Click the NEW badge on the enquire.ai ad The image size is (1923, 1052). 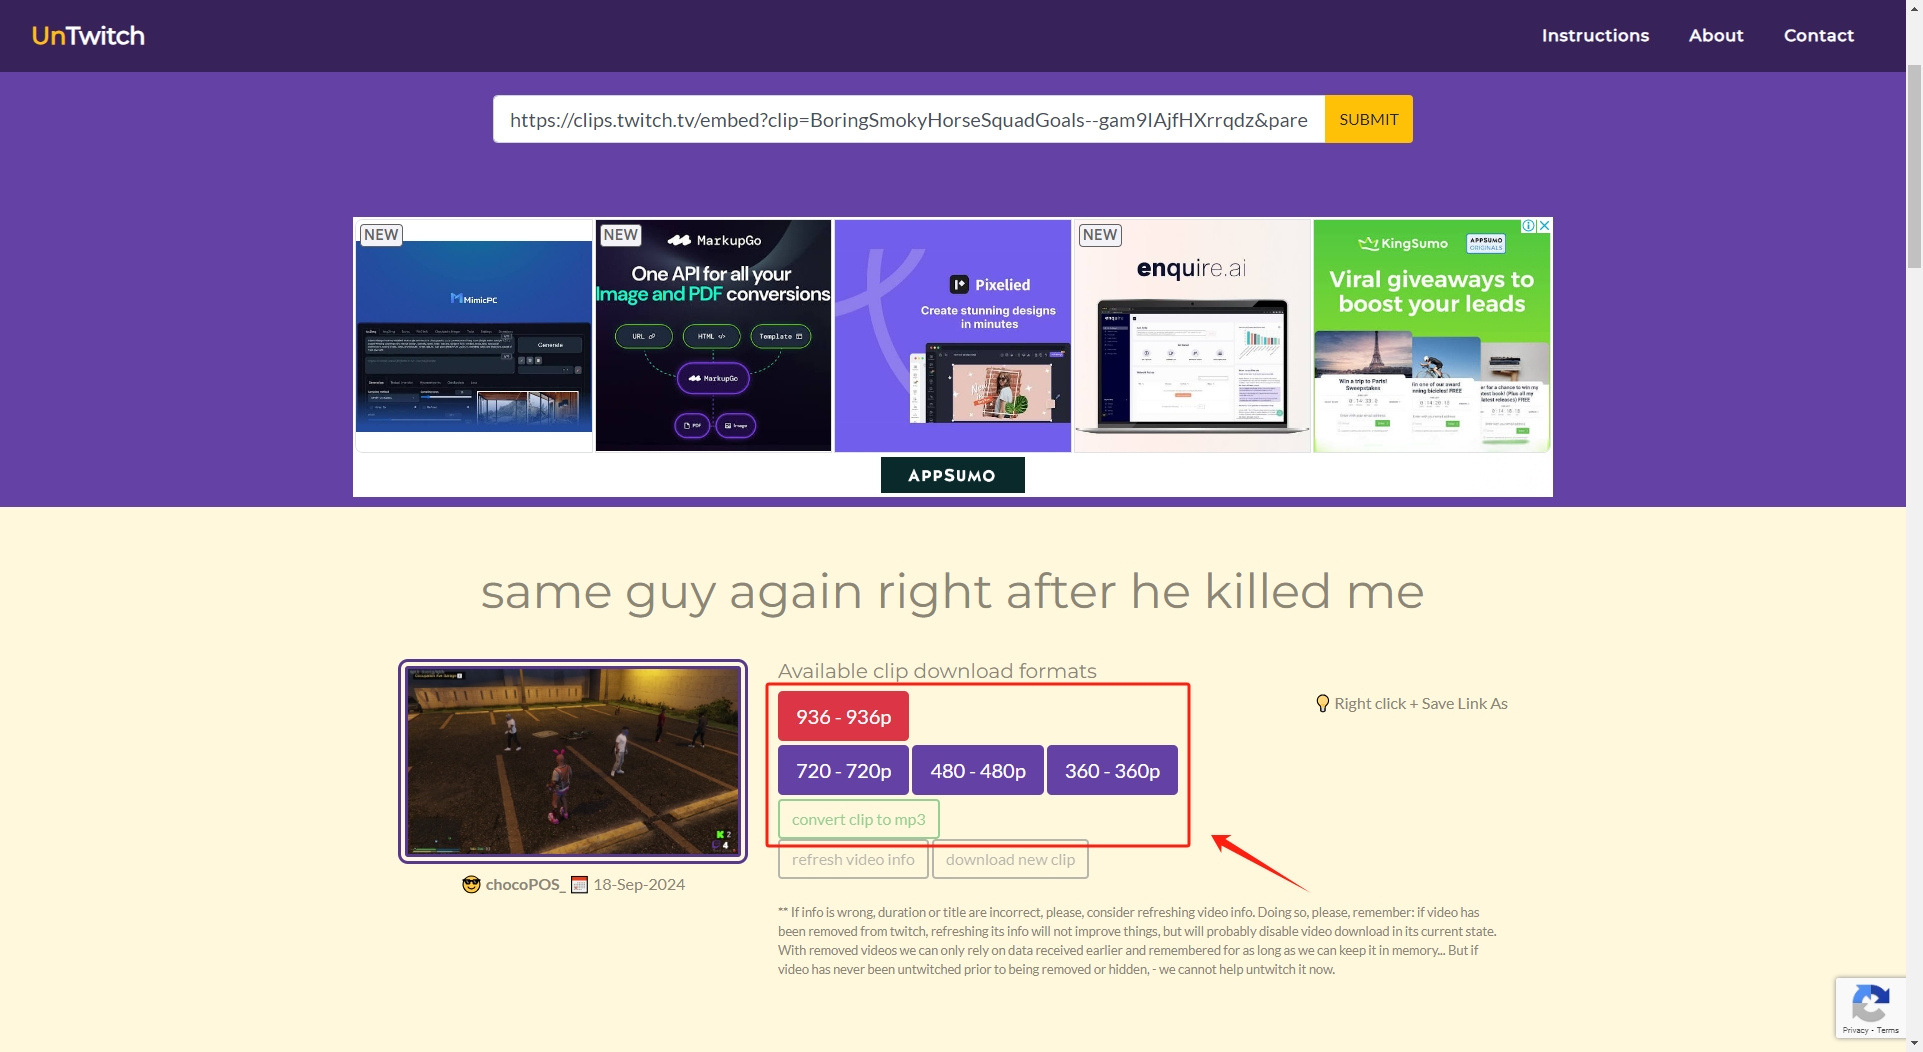click(1100, 235)
